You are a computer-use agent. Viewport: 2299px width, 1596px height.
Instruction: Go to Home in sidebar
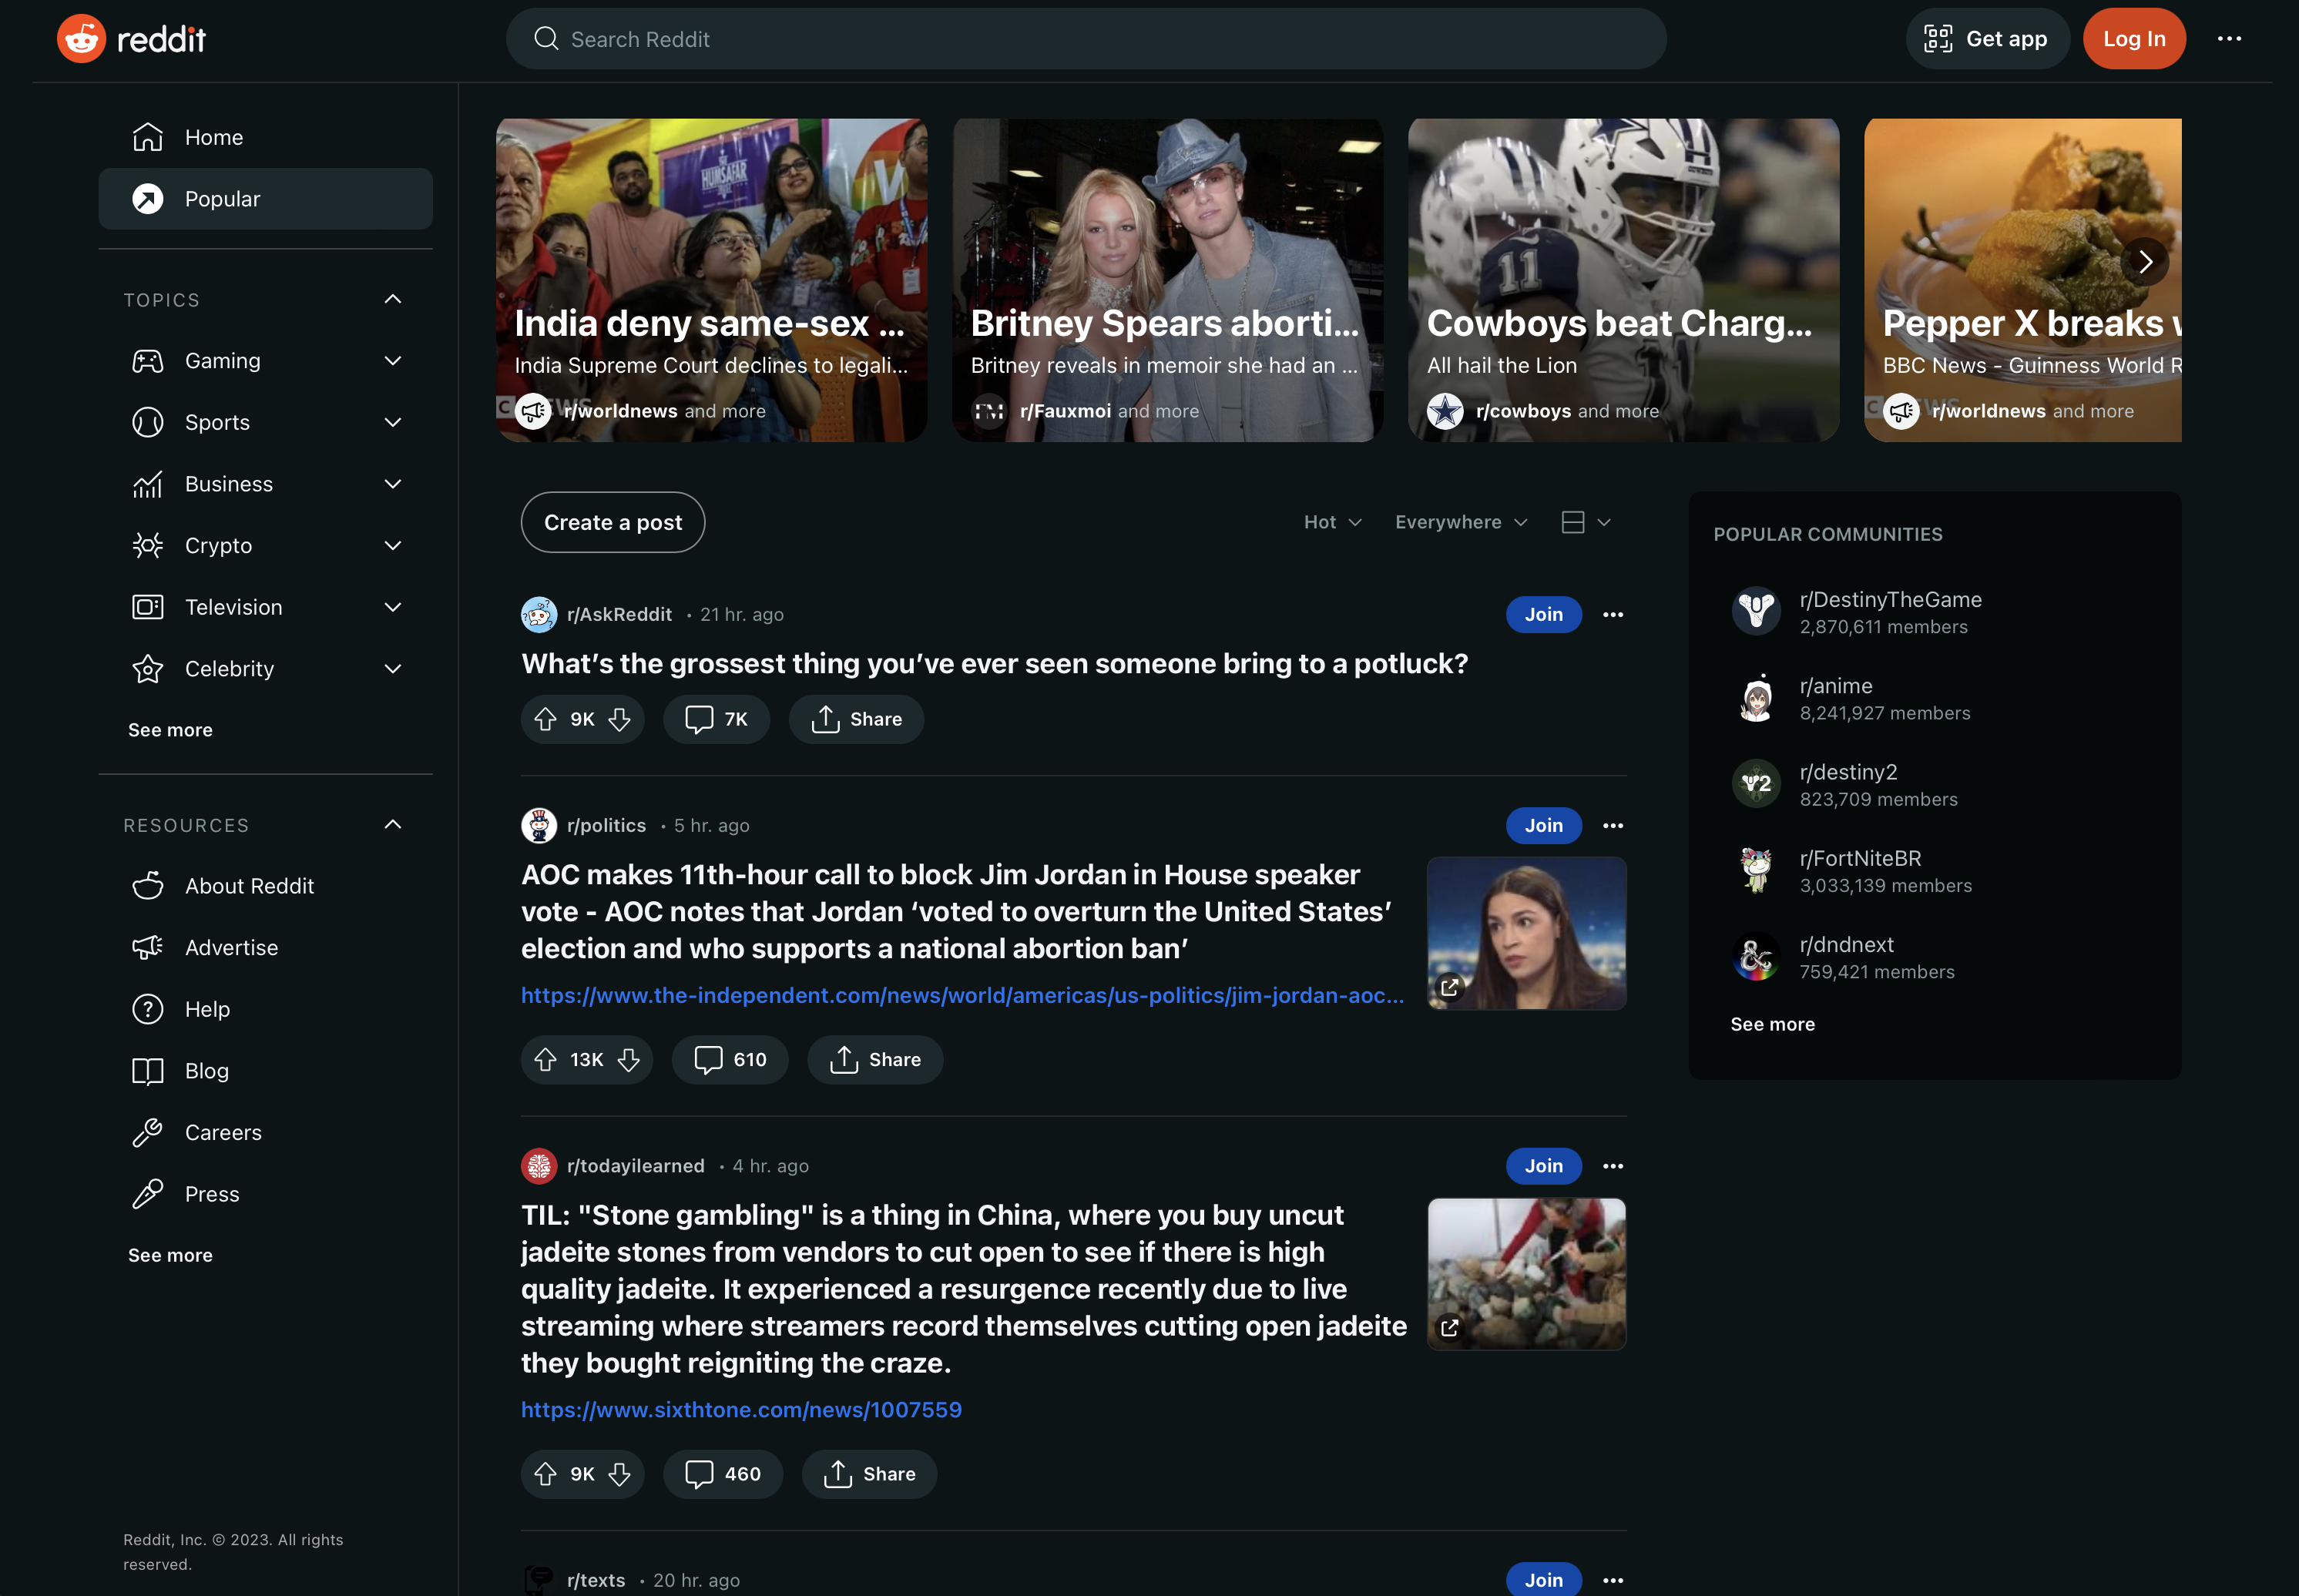(x=265, y=137)
